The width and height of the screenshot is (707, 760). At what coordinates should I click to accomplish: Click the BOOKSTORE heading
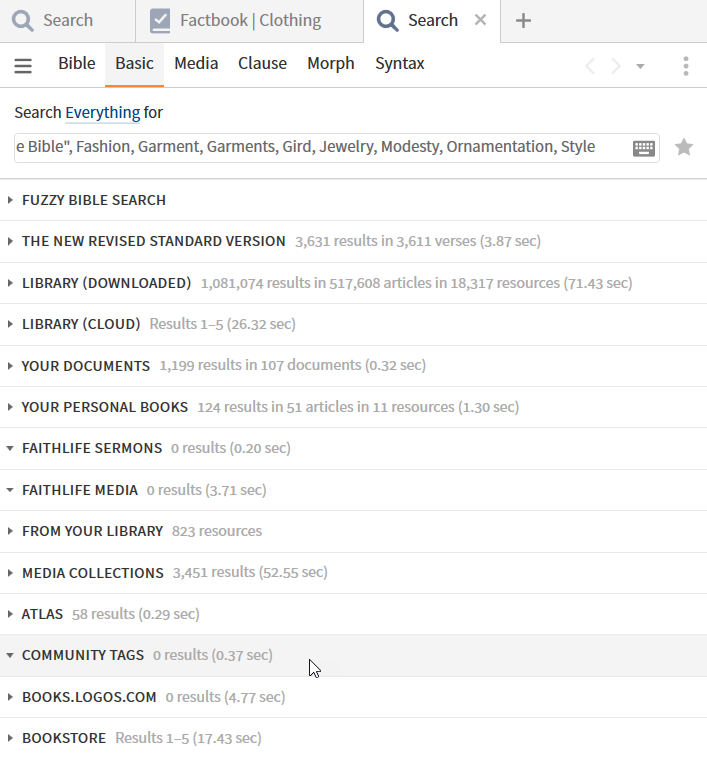click(x=64, y=738)
